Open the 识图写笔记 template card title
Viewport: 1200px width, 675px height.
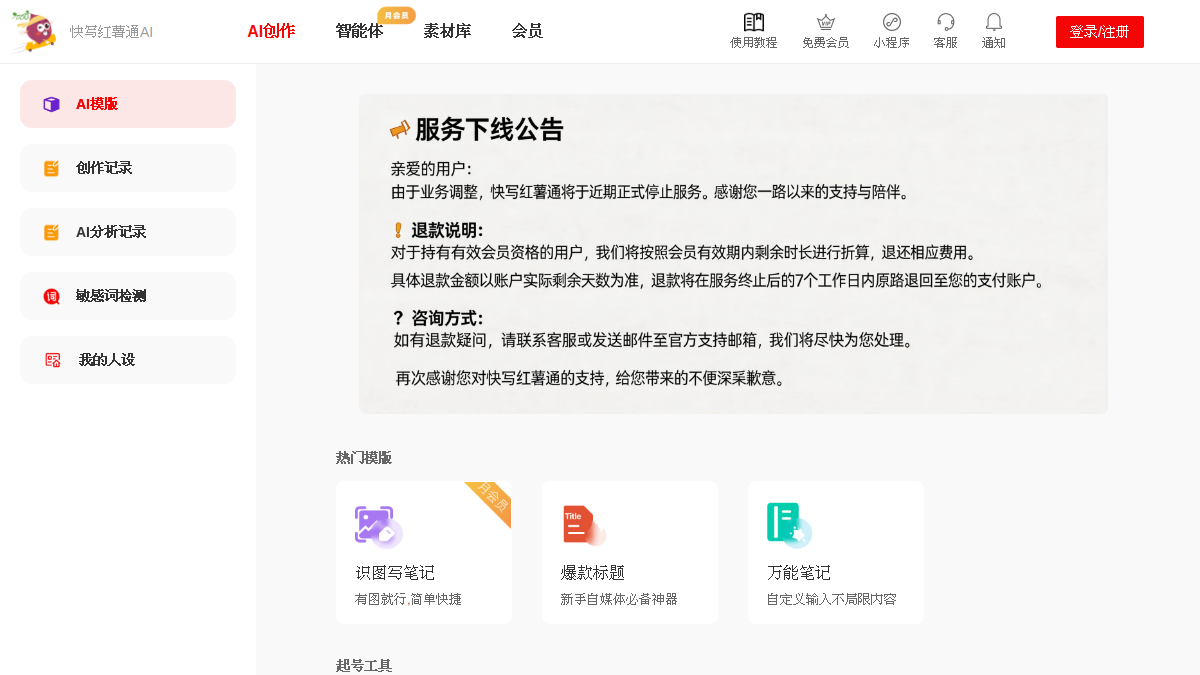point(395,573)
